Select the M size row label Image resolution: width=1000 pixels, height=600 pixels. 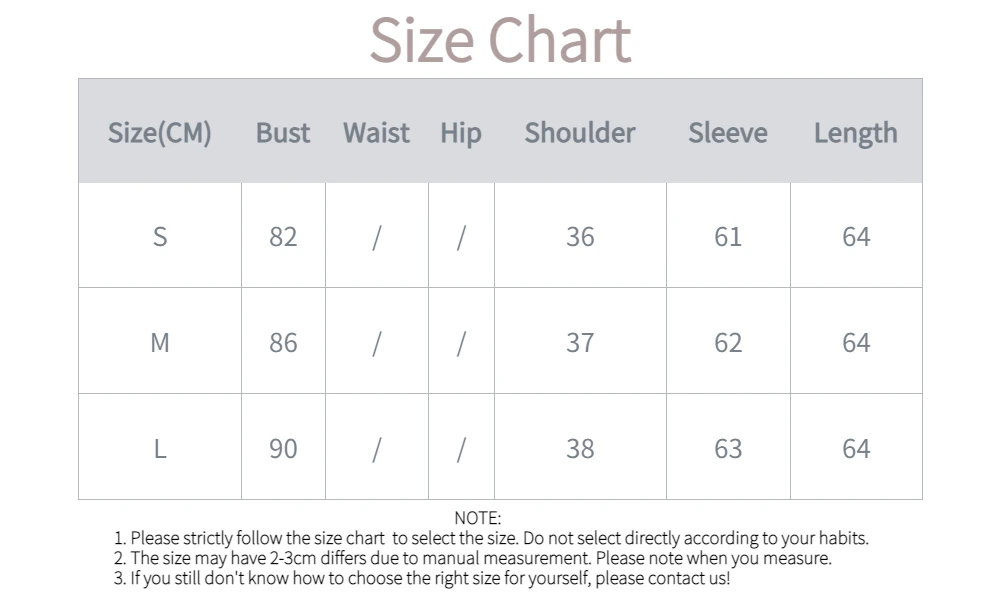point(160,343)
